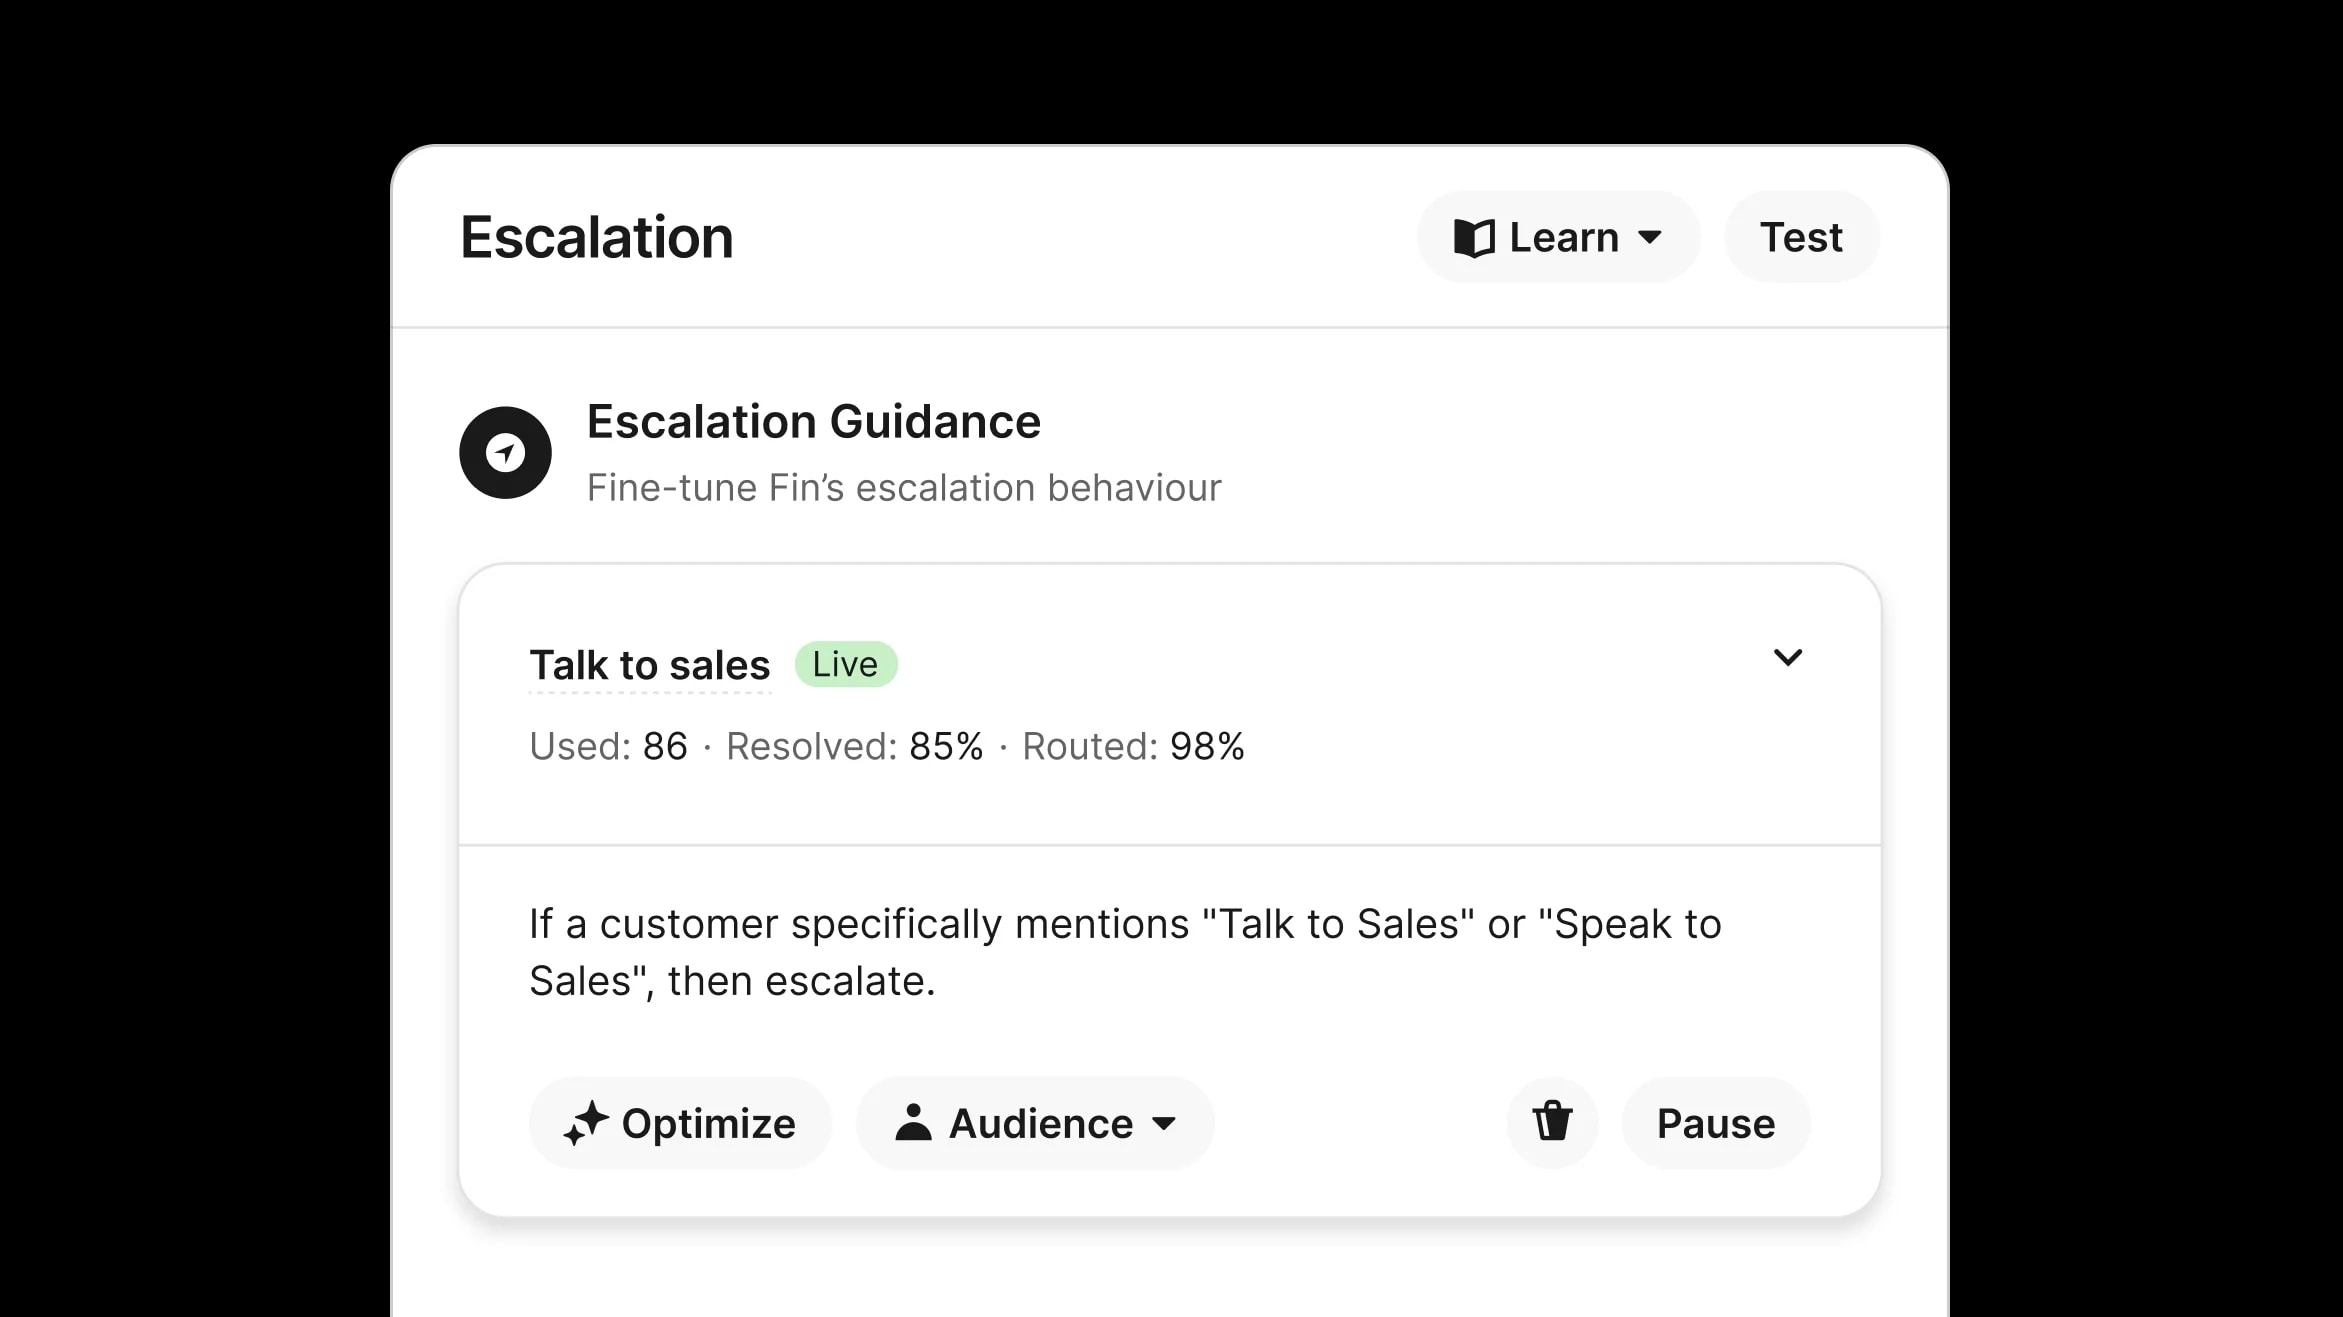
Task: Click the Escalation Guidance compass icon
Action: pos(505,452)
